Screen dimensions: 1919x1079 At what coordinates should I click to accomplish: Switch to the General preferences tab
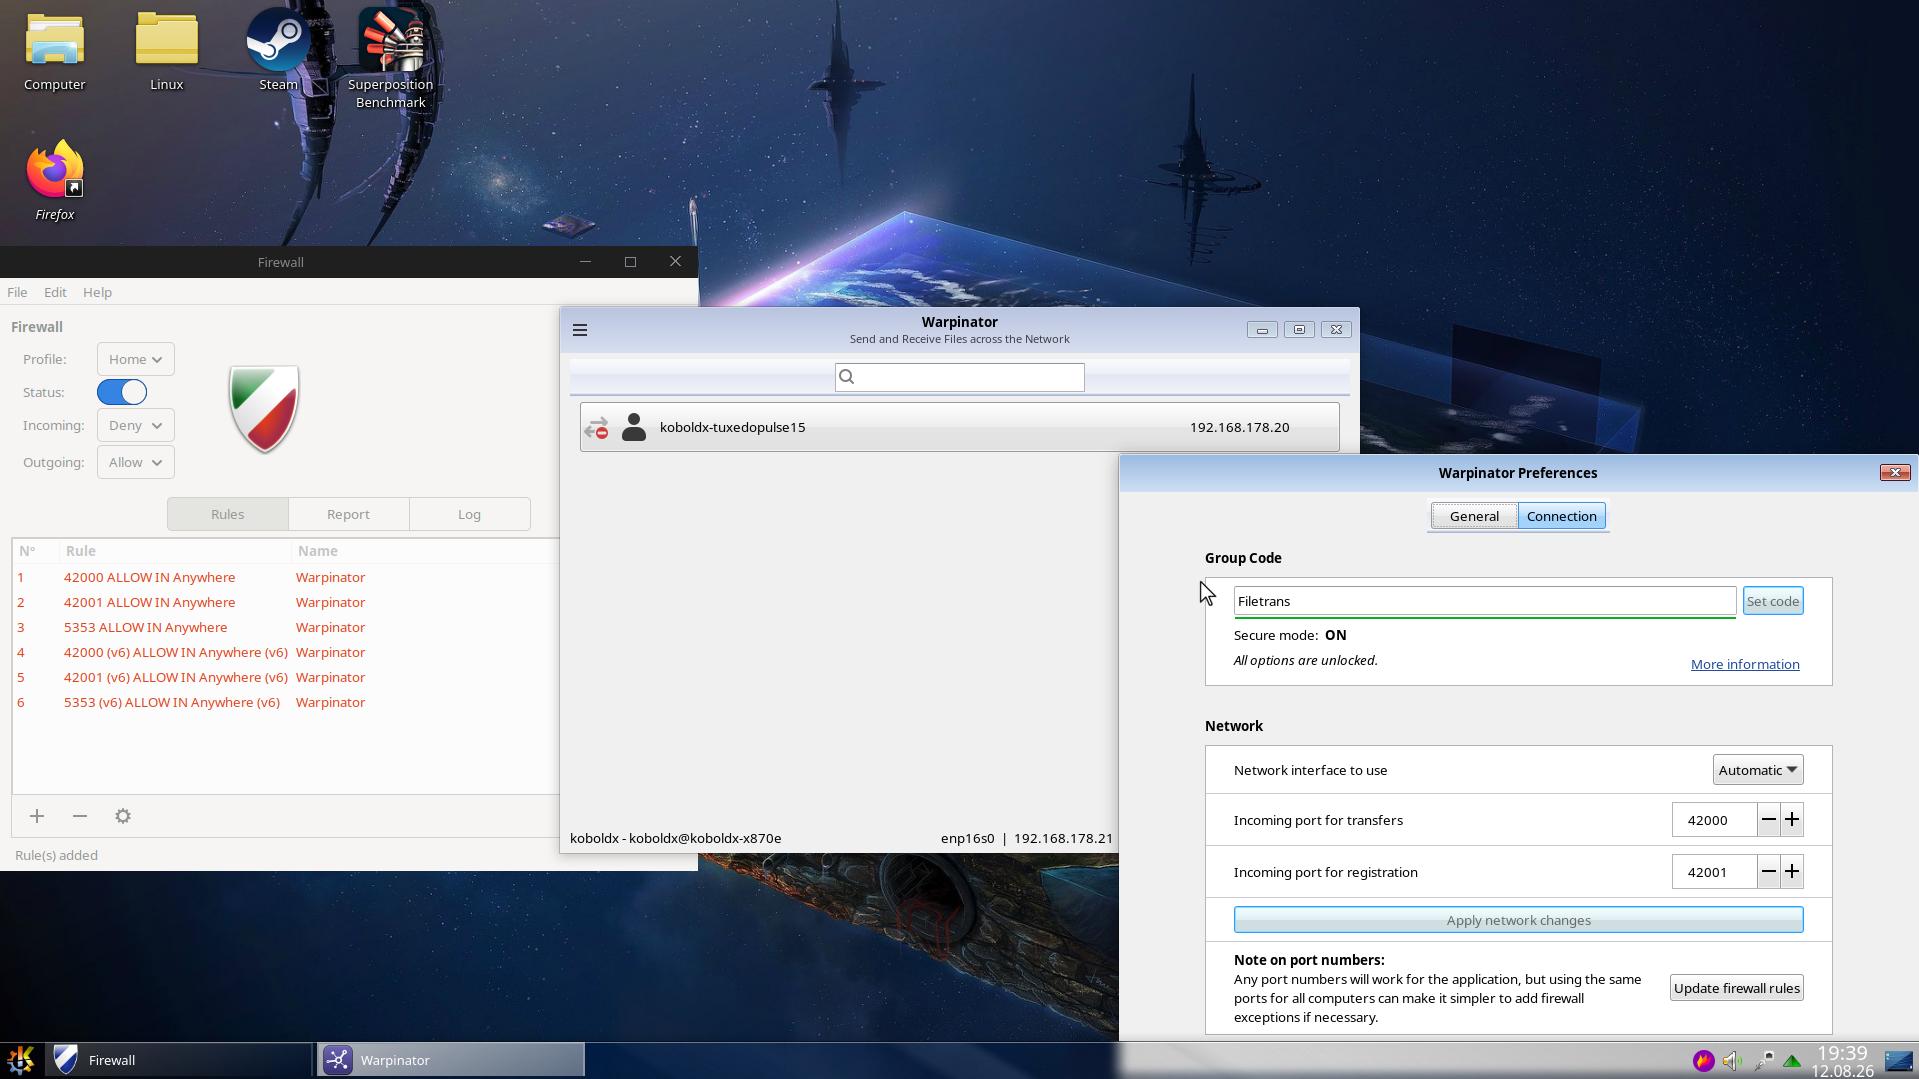[x=1474, y=516]
